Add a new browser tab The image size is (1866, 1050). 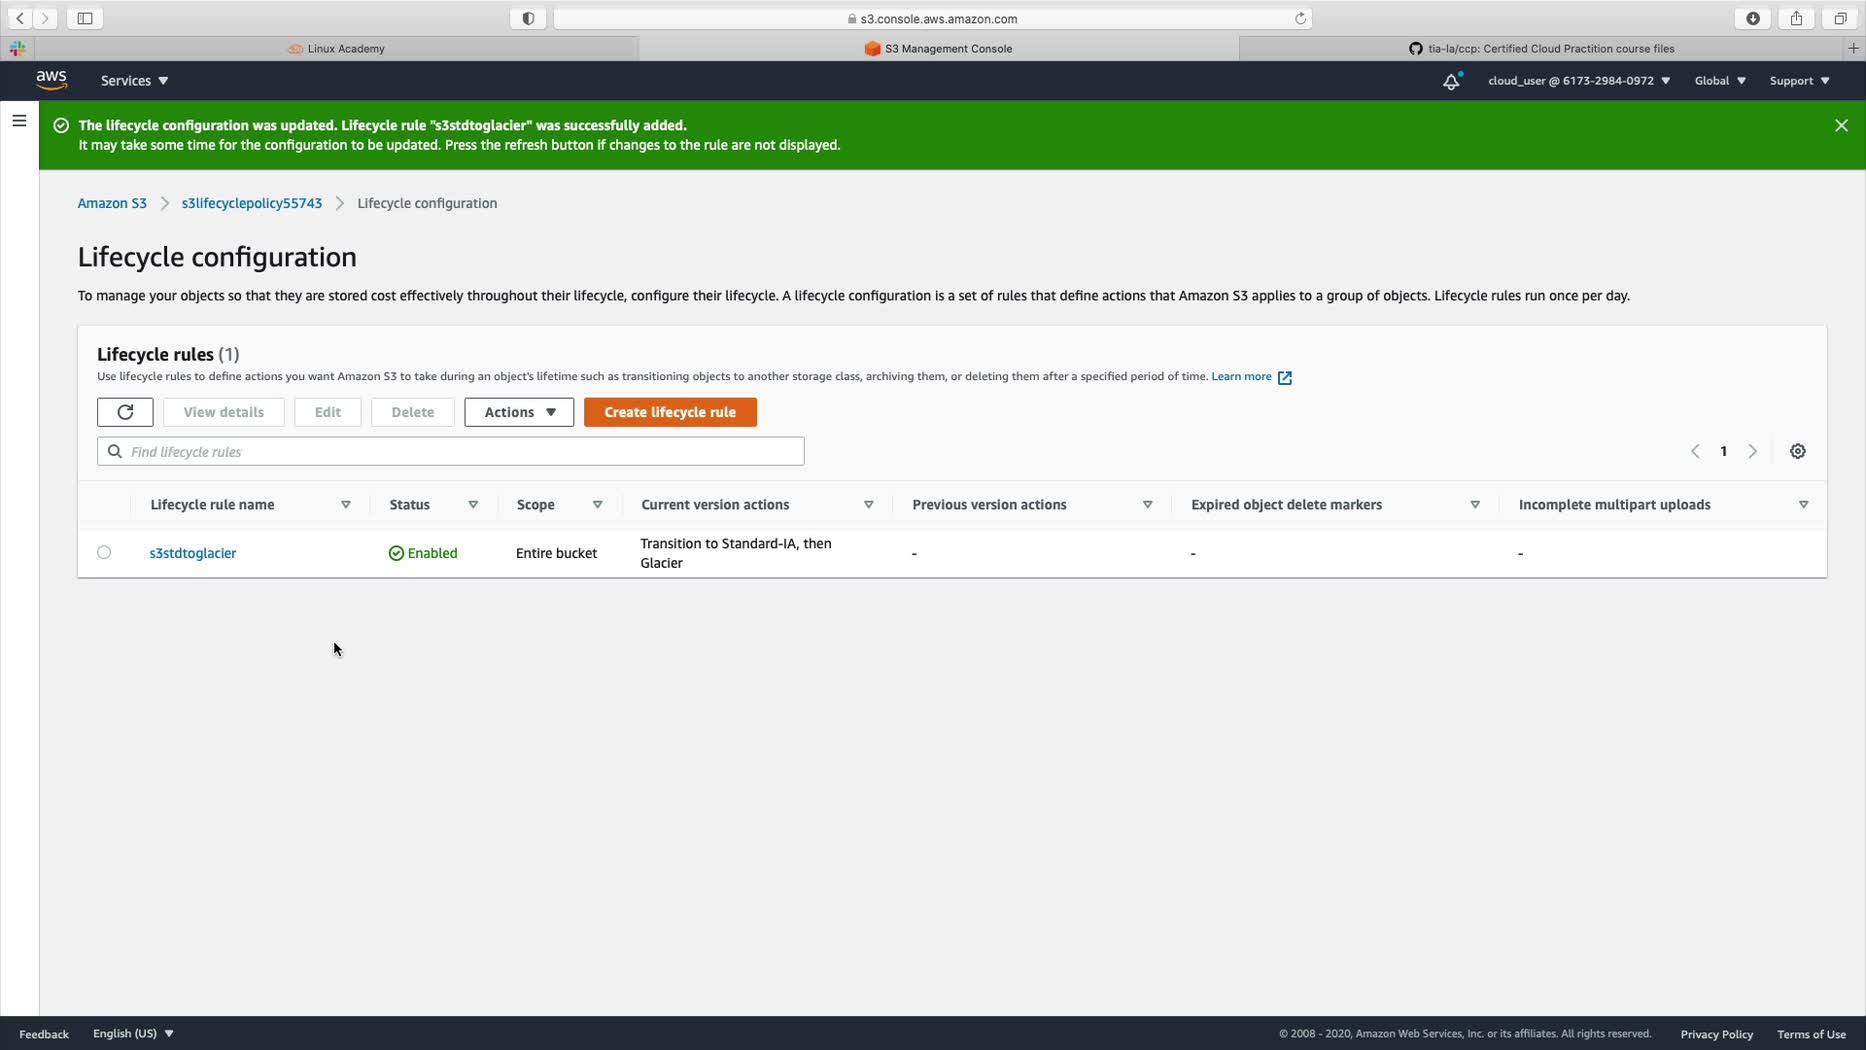coord(1853,48)
